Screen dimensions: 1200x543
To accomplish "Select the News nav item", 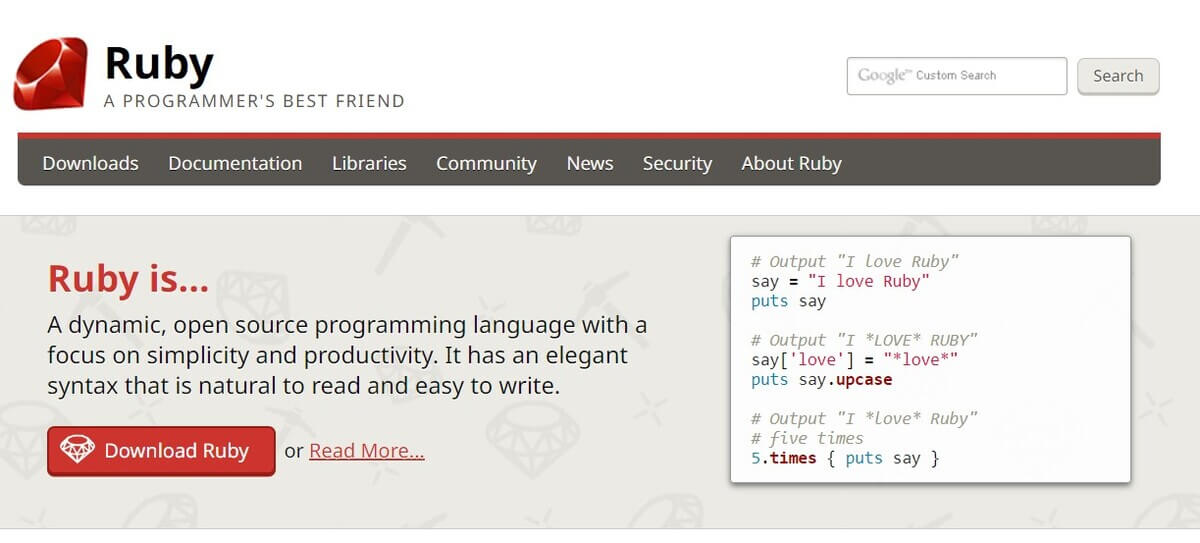I will (590, 163).
